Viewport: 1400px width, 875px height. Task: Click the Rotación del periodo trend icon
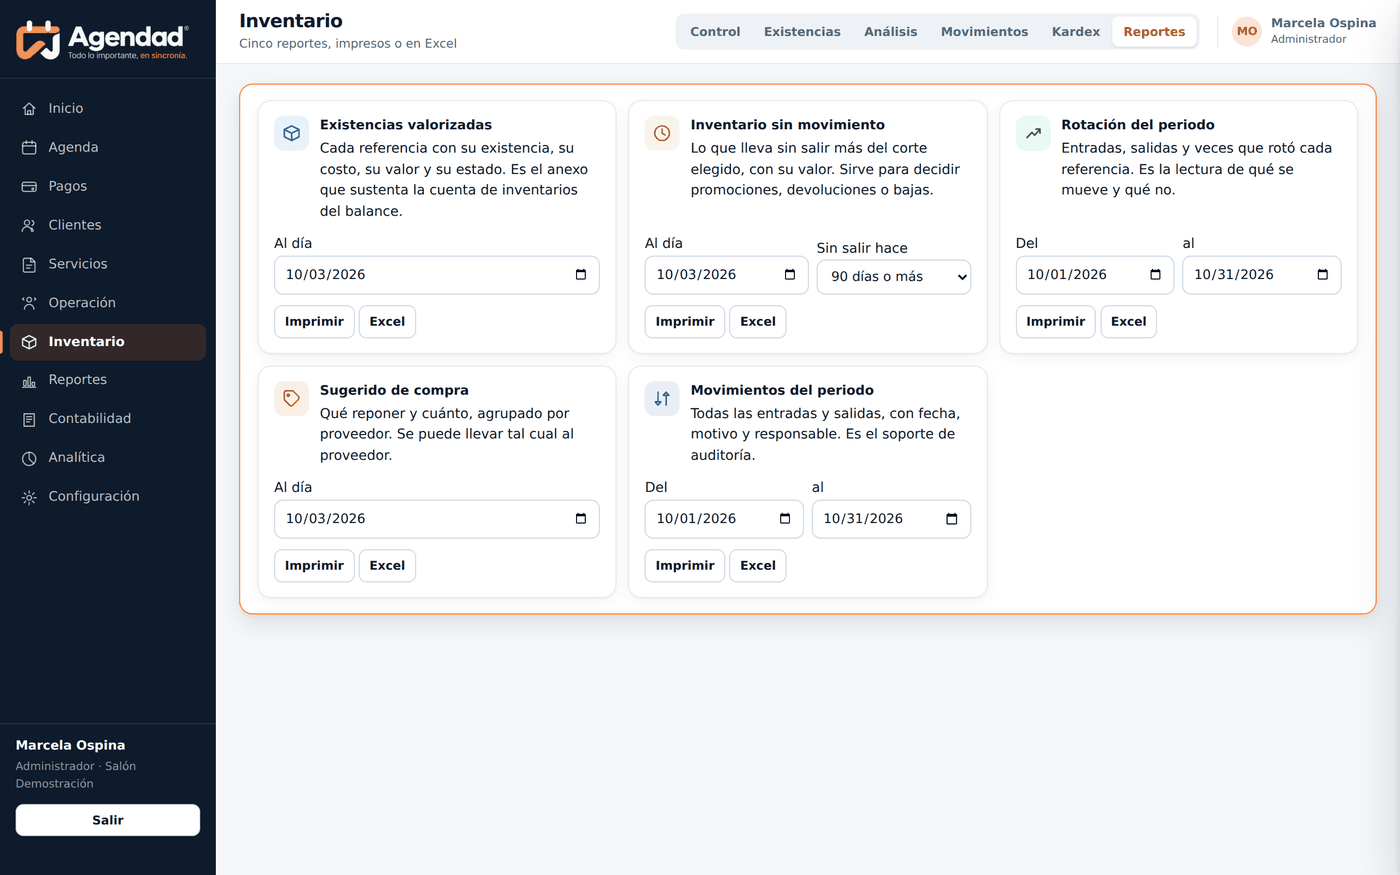(x=1033, y=133)
